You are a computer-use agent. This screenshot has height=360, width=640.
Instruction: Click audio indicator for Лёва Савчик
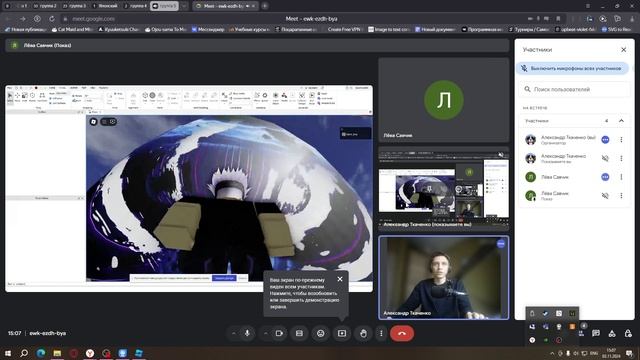[605, 177]
